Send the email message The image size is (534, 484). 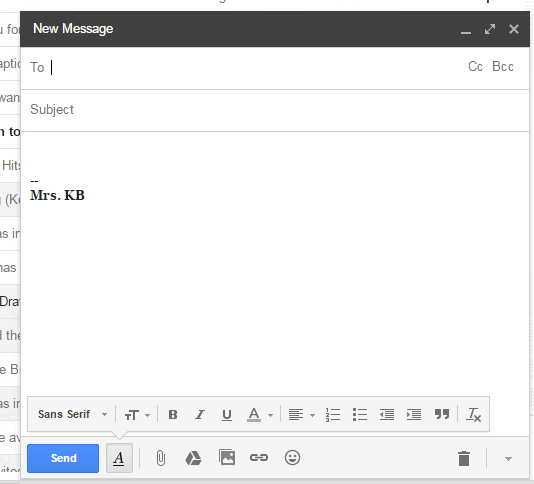(x=63, y=458)
